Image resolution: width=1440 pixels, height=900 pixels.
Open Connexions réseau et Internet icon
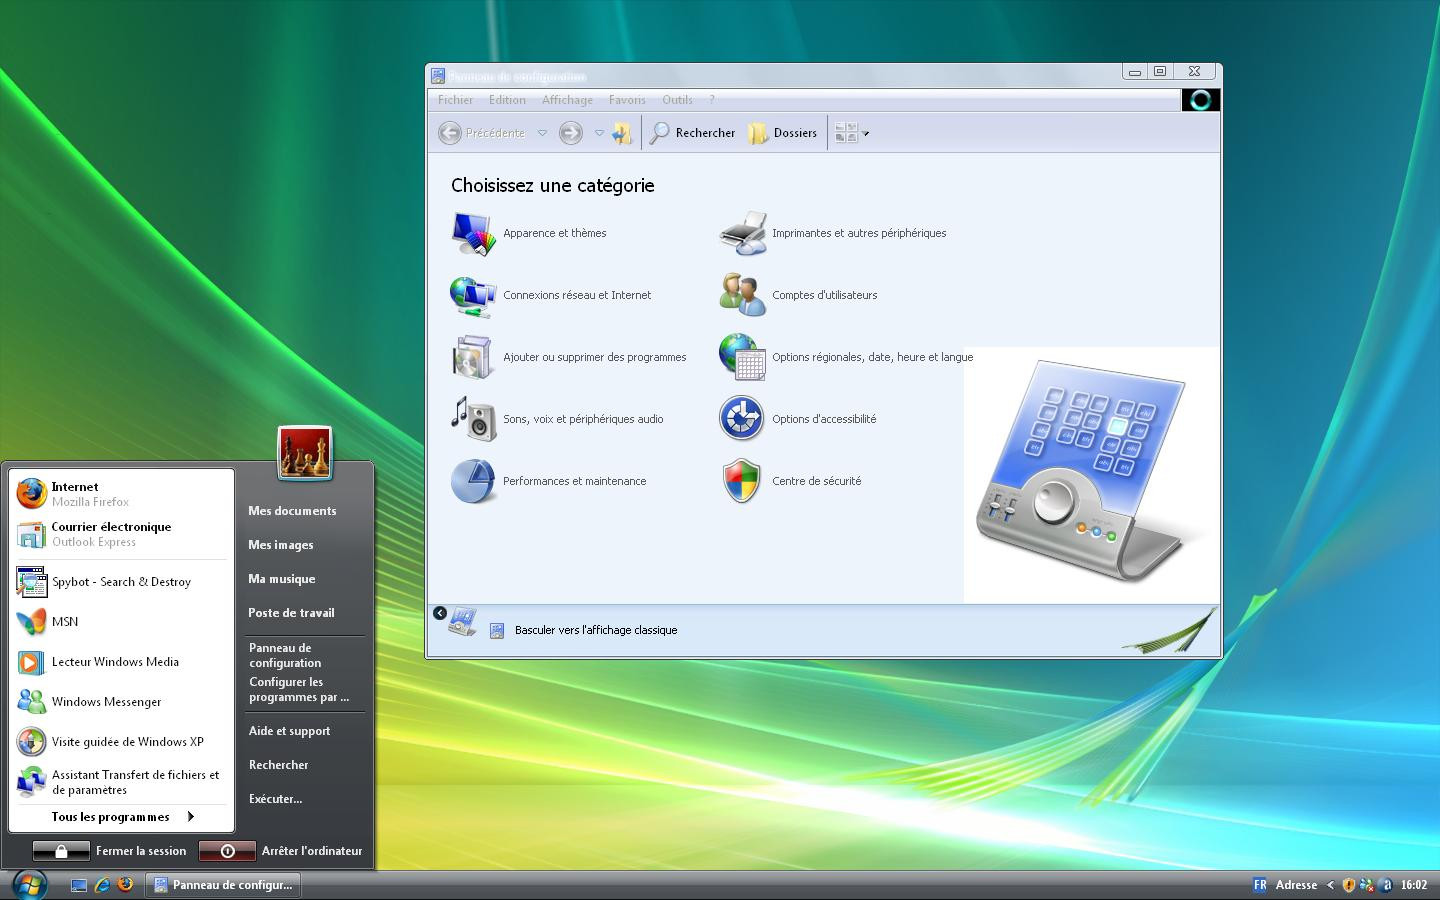pos(473,296)
